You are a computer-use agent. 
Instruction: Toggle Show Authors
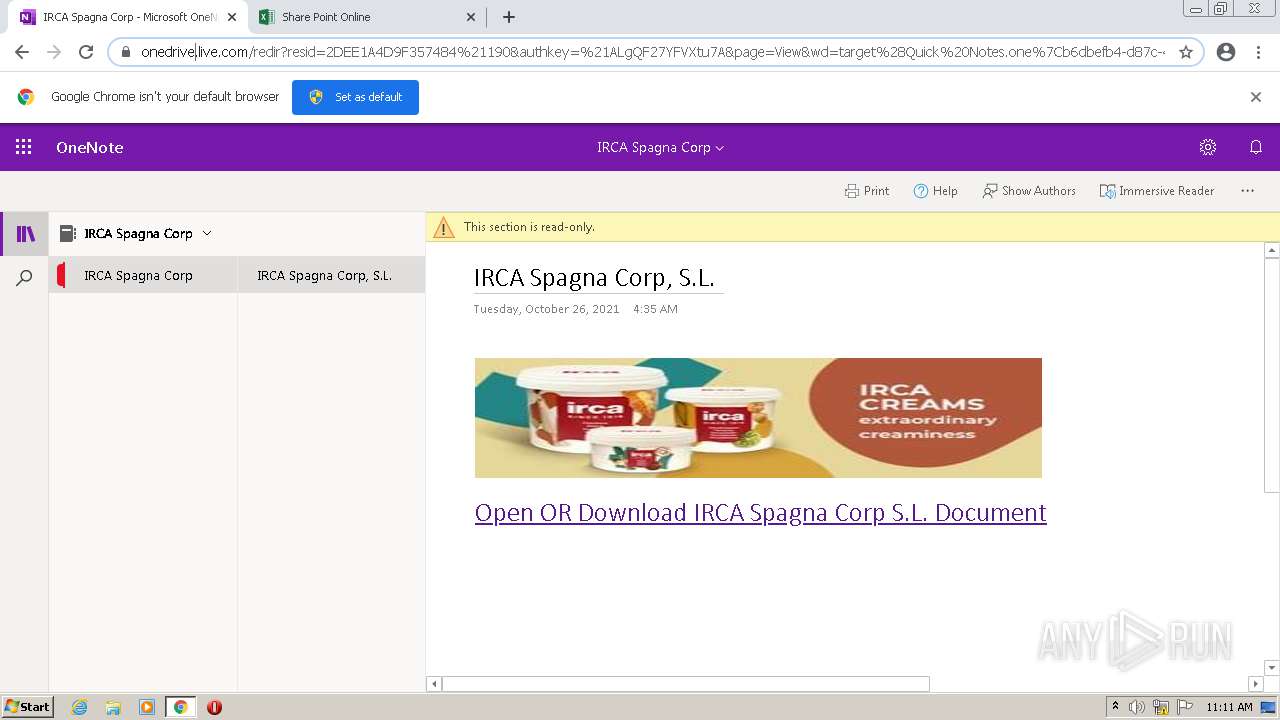[1029, 191]
